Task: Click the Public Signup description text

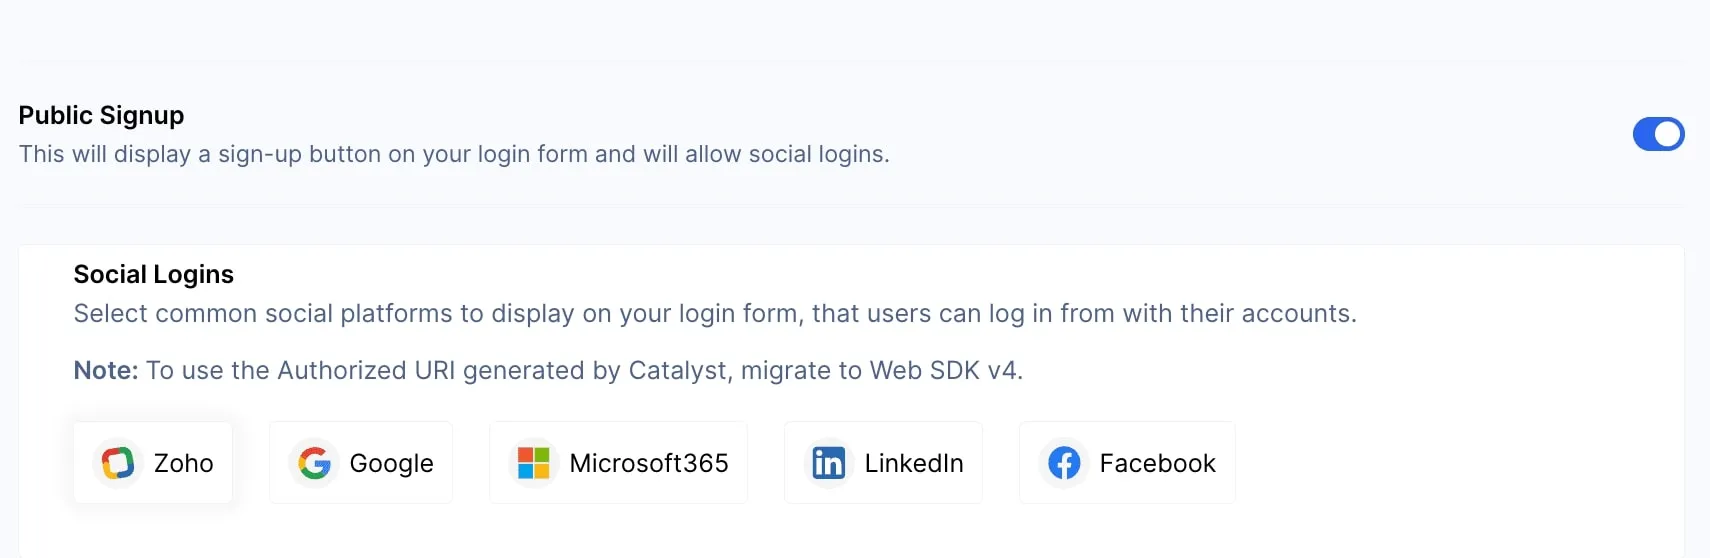Action: (x=454, y=155)
